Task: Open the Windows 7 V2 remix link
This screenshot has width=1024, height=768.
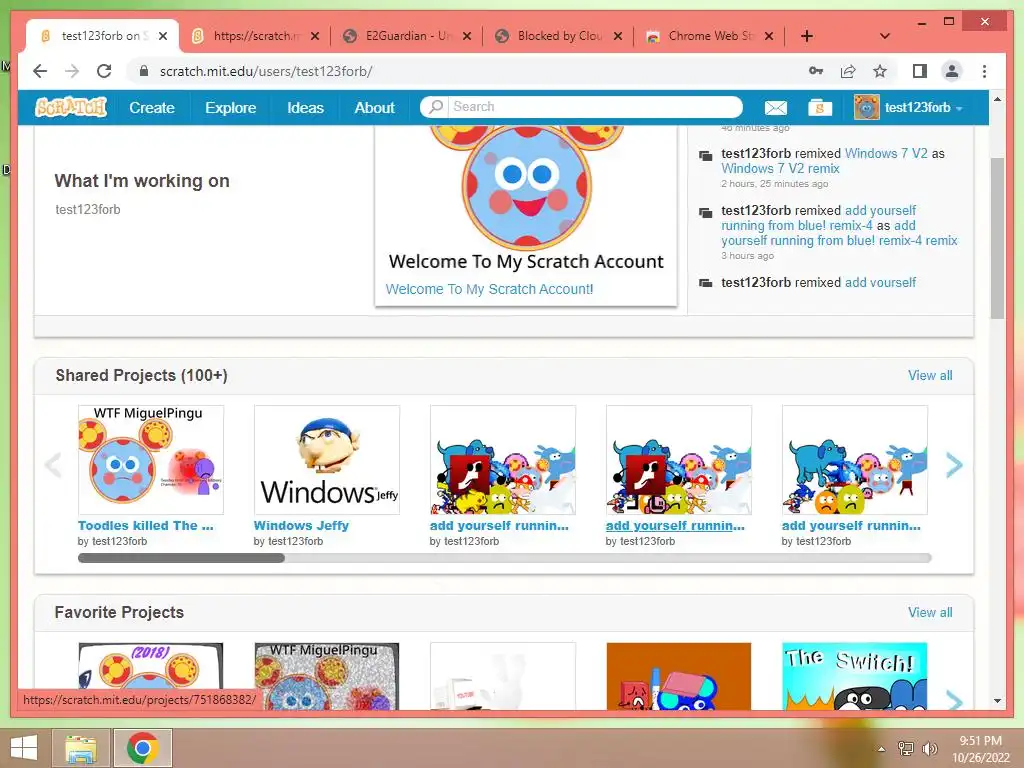Action: point(780,168)
